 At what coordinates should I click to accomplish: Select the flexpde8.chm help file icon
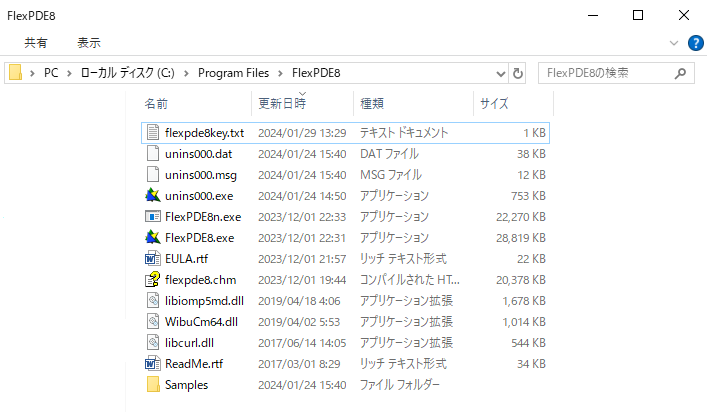pos(153,279)
